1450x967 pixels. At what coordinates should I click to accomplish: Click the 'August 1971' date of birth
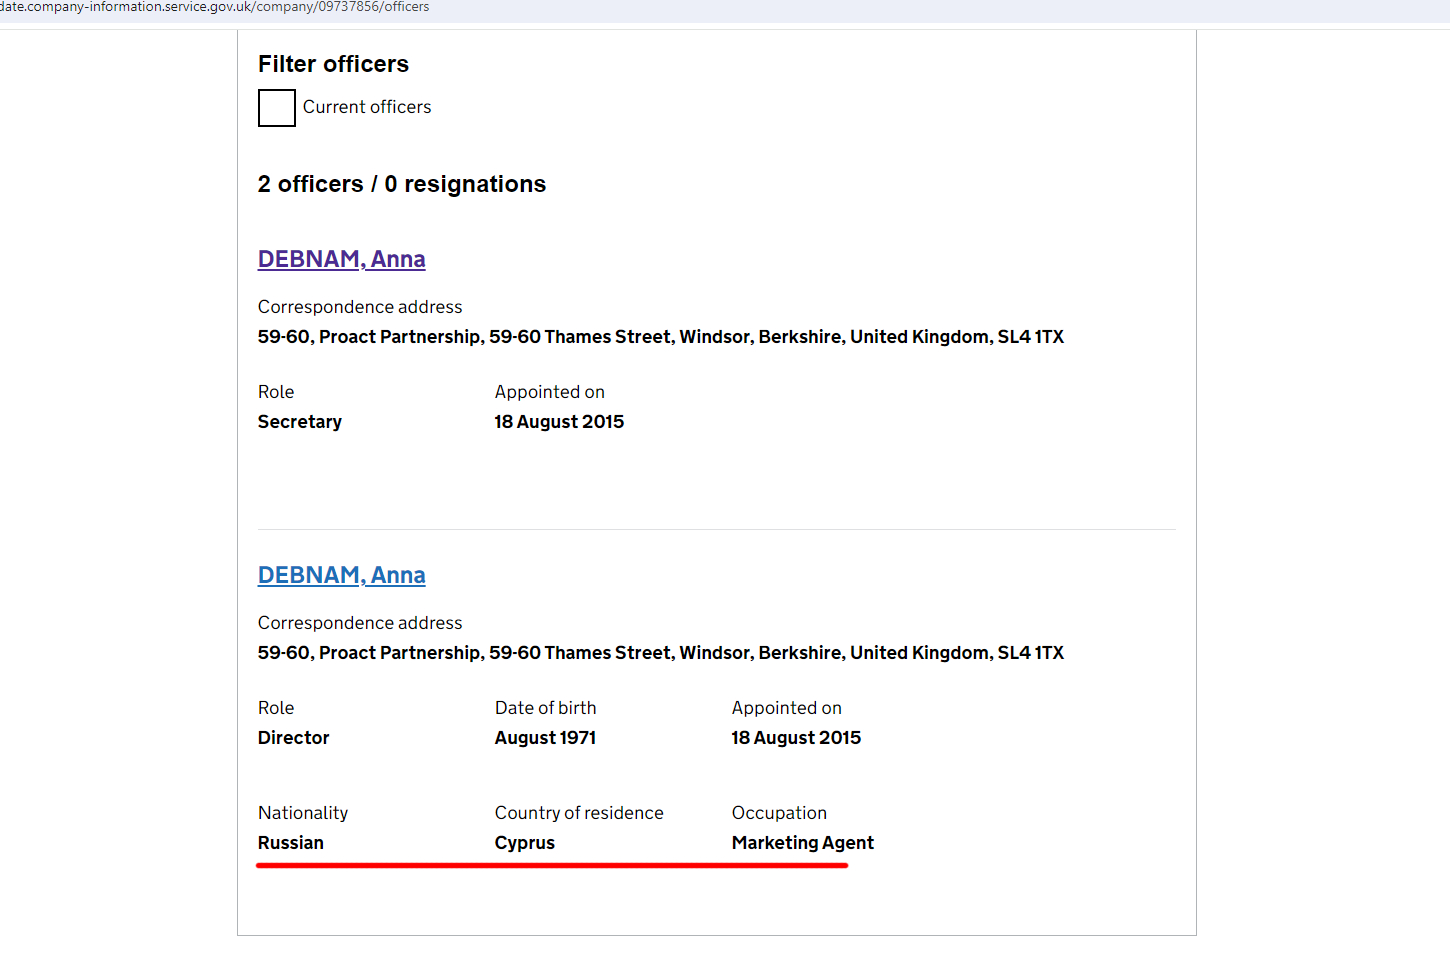point(545,738)
